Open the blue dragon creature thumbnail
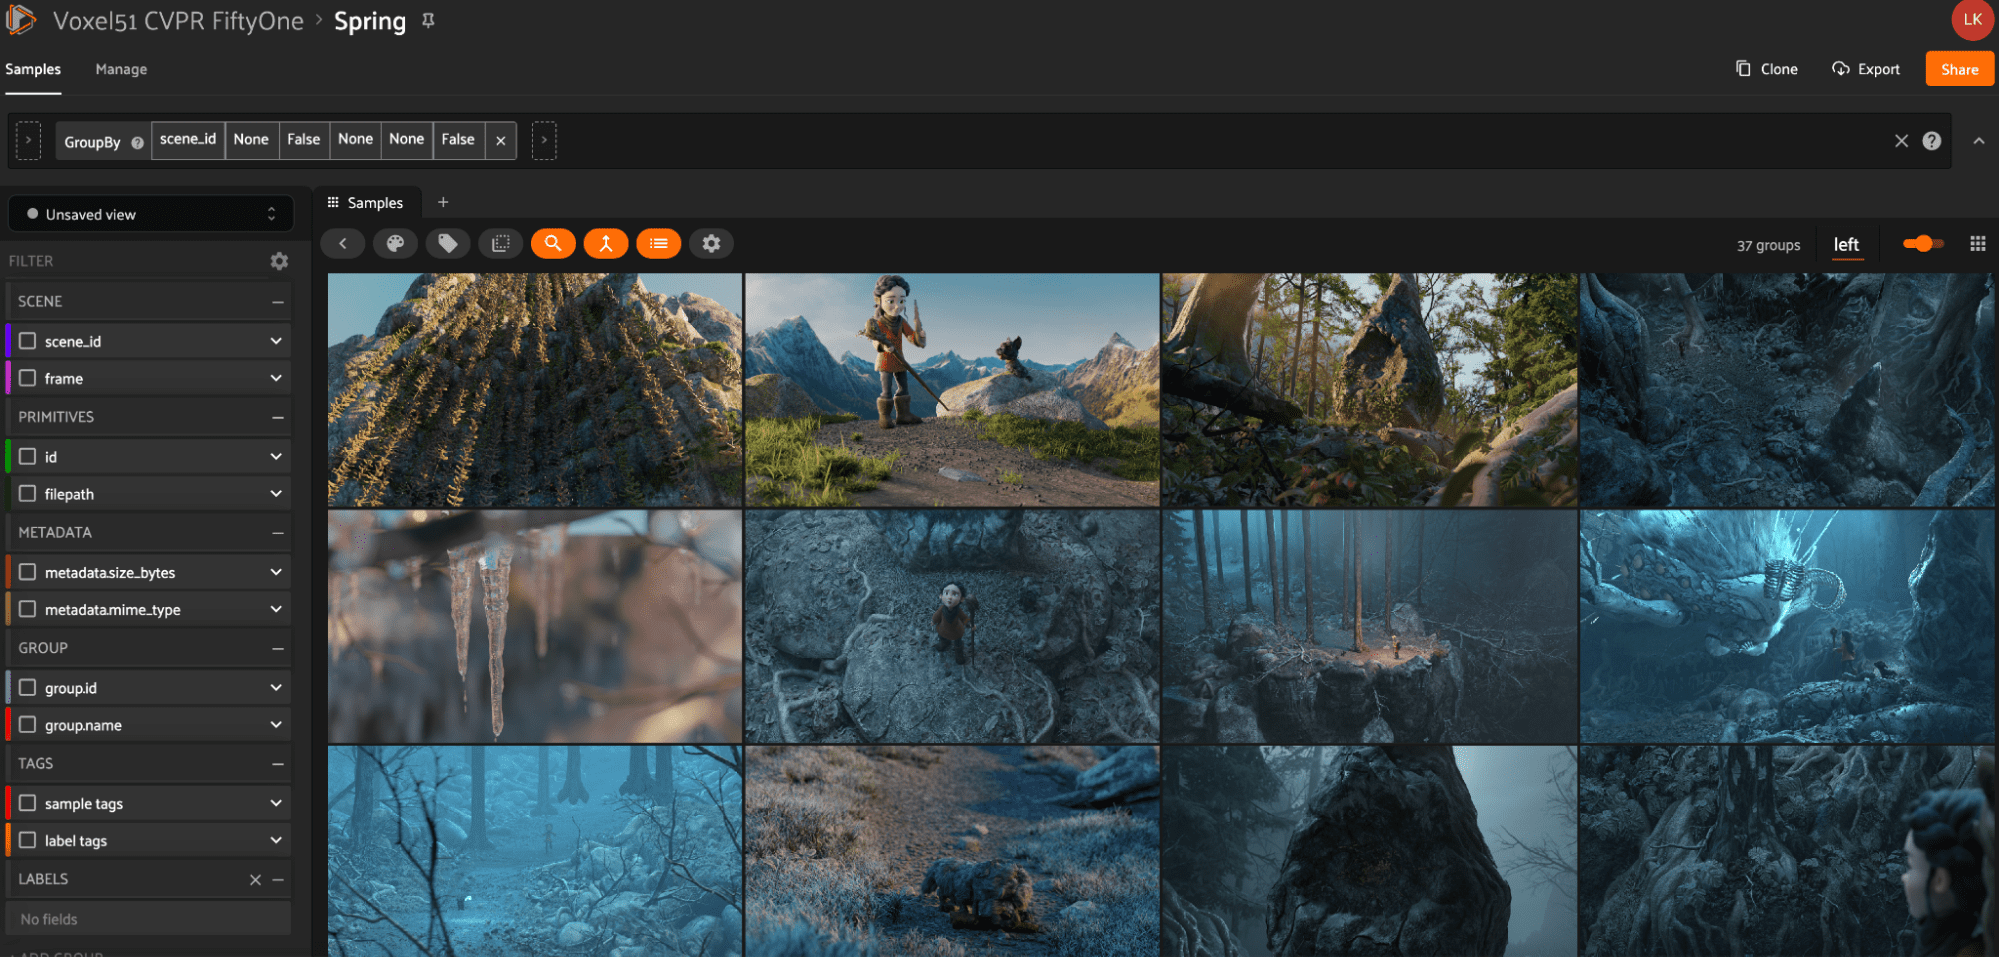The width and height of the screenshot is (1999, 957). 1787,626
